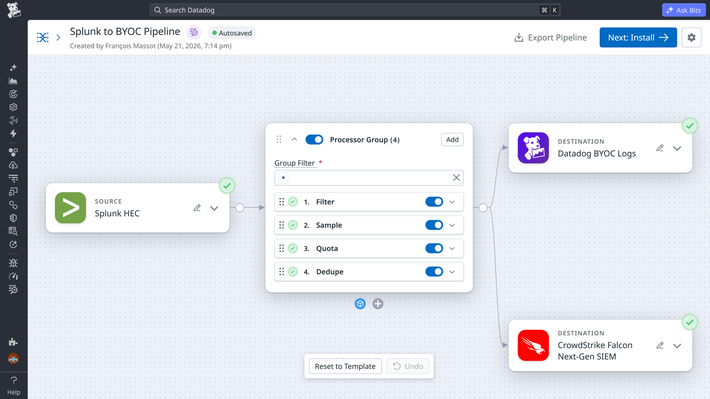Viewport: 710px width, 399px height.
Task: Click the Splunk HEC output connector circle
Action: click(x=240, y=207)
